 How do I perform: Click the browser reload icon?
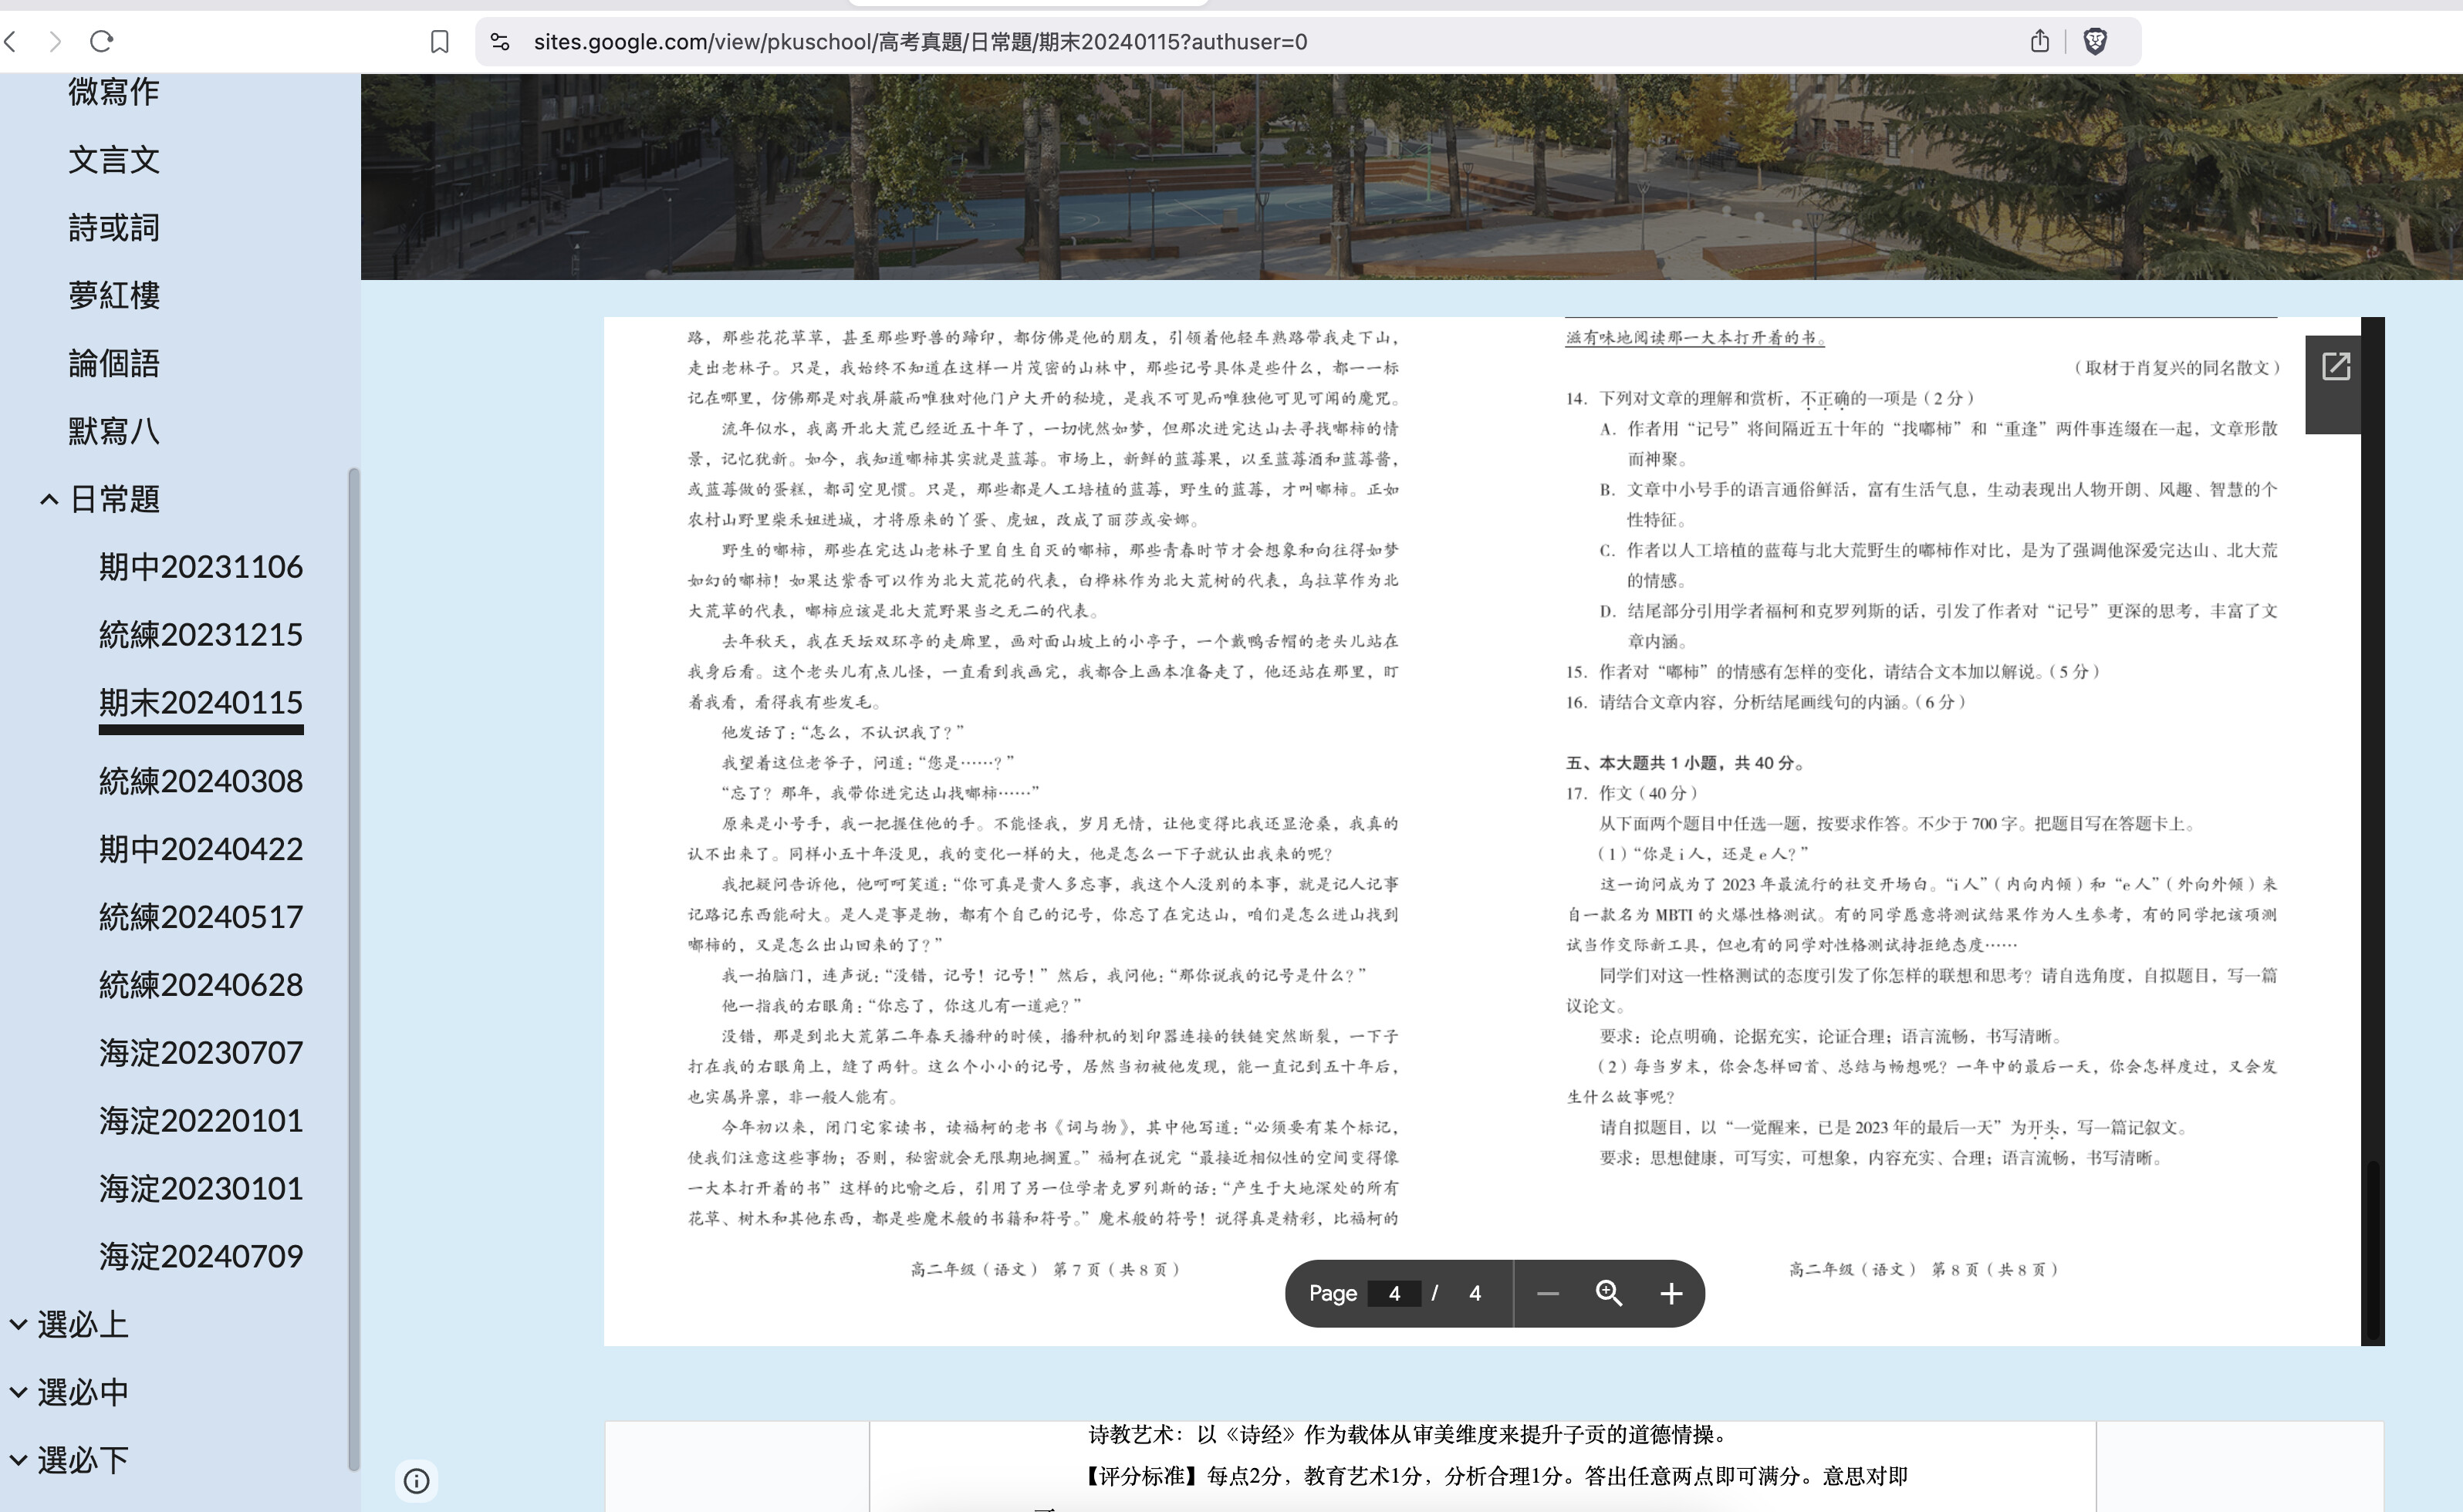pos(102,41)
